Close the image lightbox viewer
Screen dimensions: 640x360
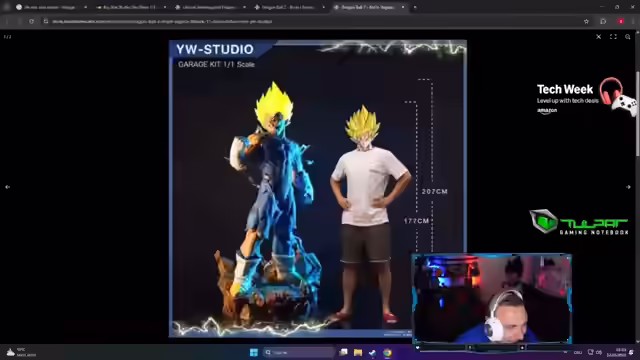coord(598,37)
